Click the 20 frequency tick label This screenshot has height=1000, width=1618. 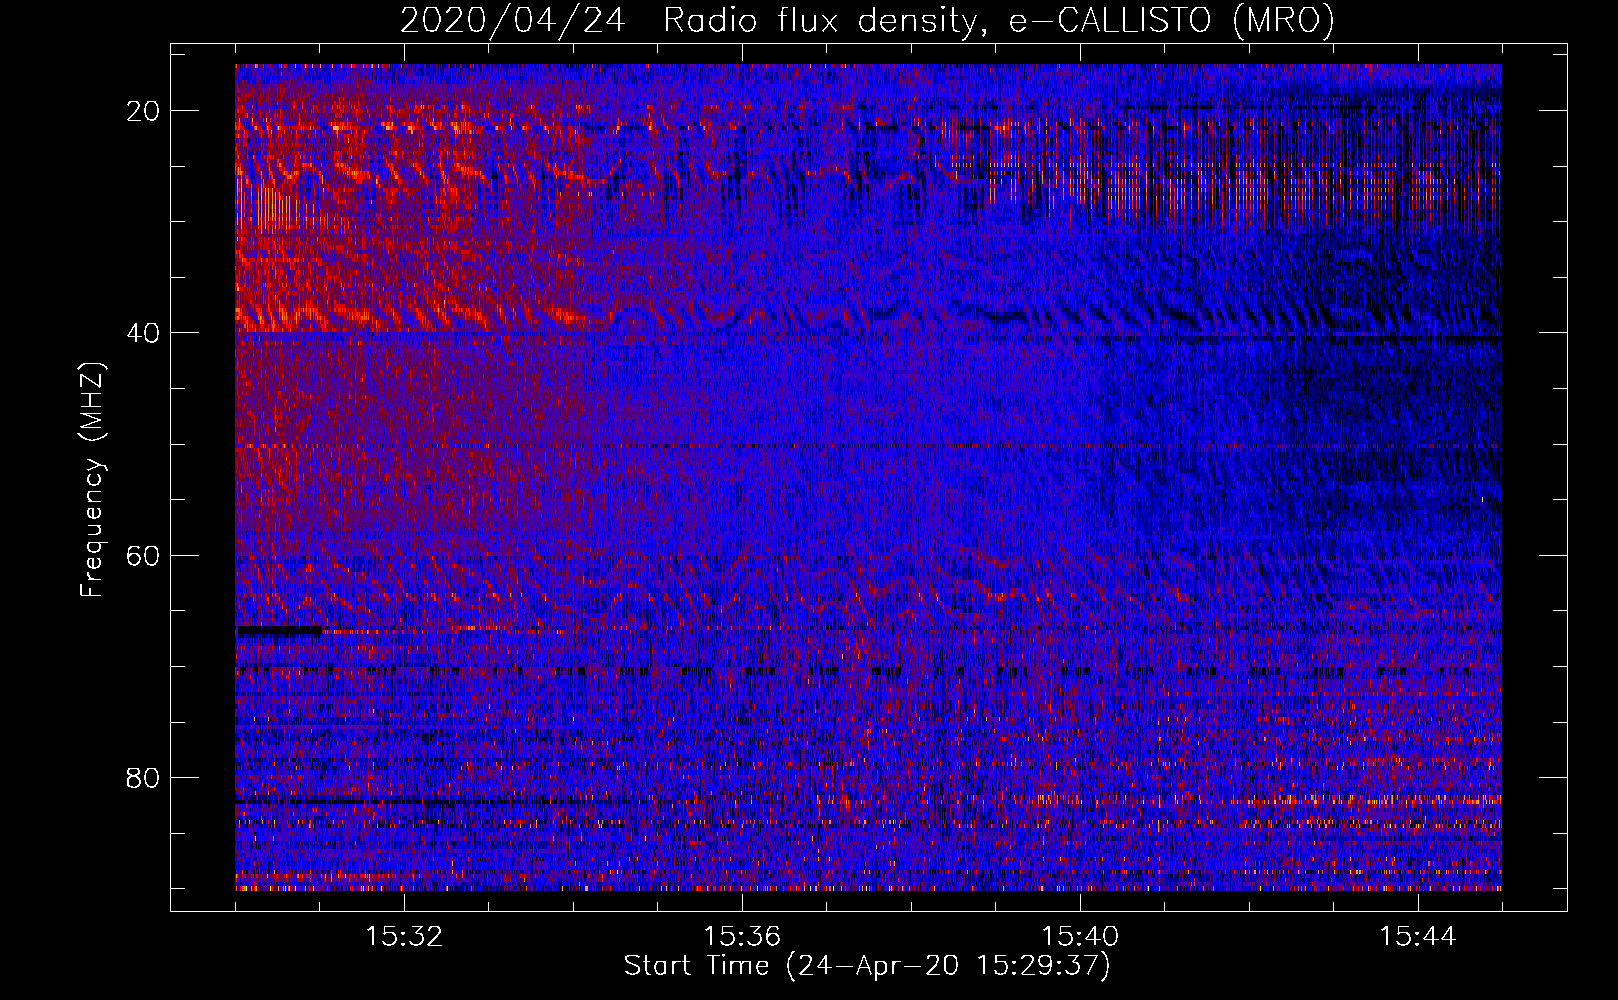pos(143,111)
